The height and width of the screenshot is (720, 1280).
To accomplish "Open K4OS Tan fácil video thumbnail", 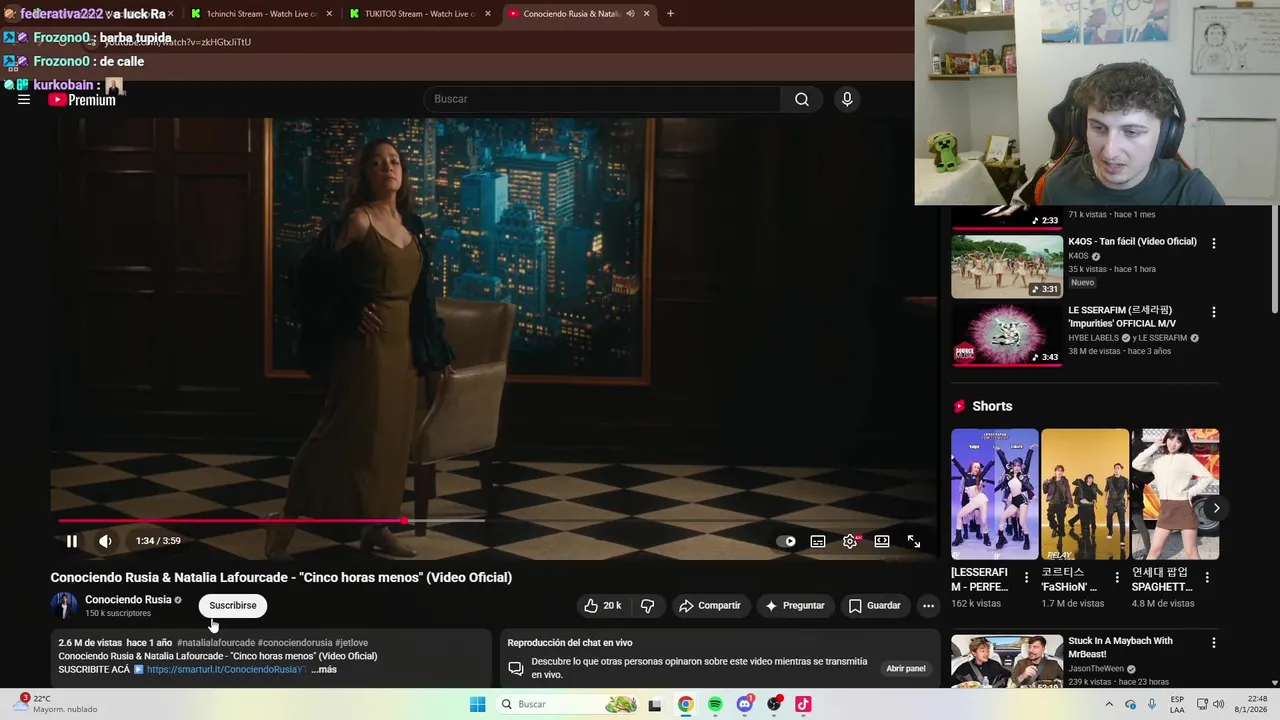I will [x=1007, y=266].
